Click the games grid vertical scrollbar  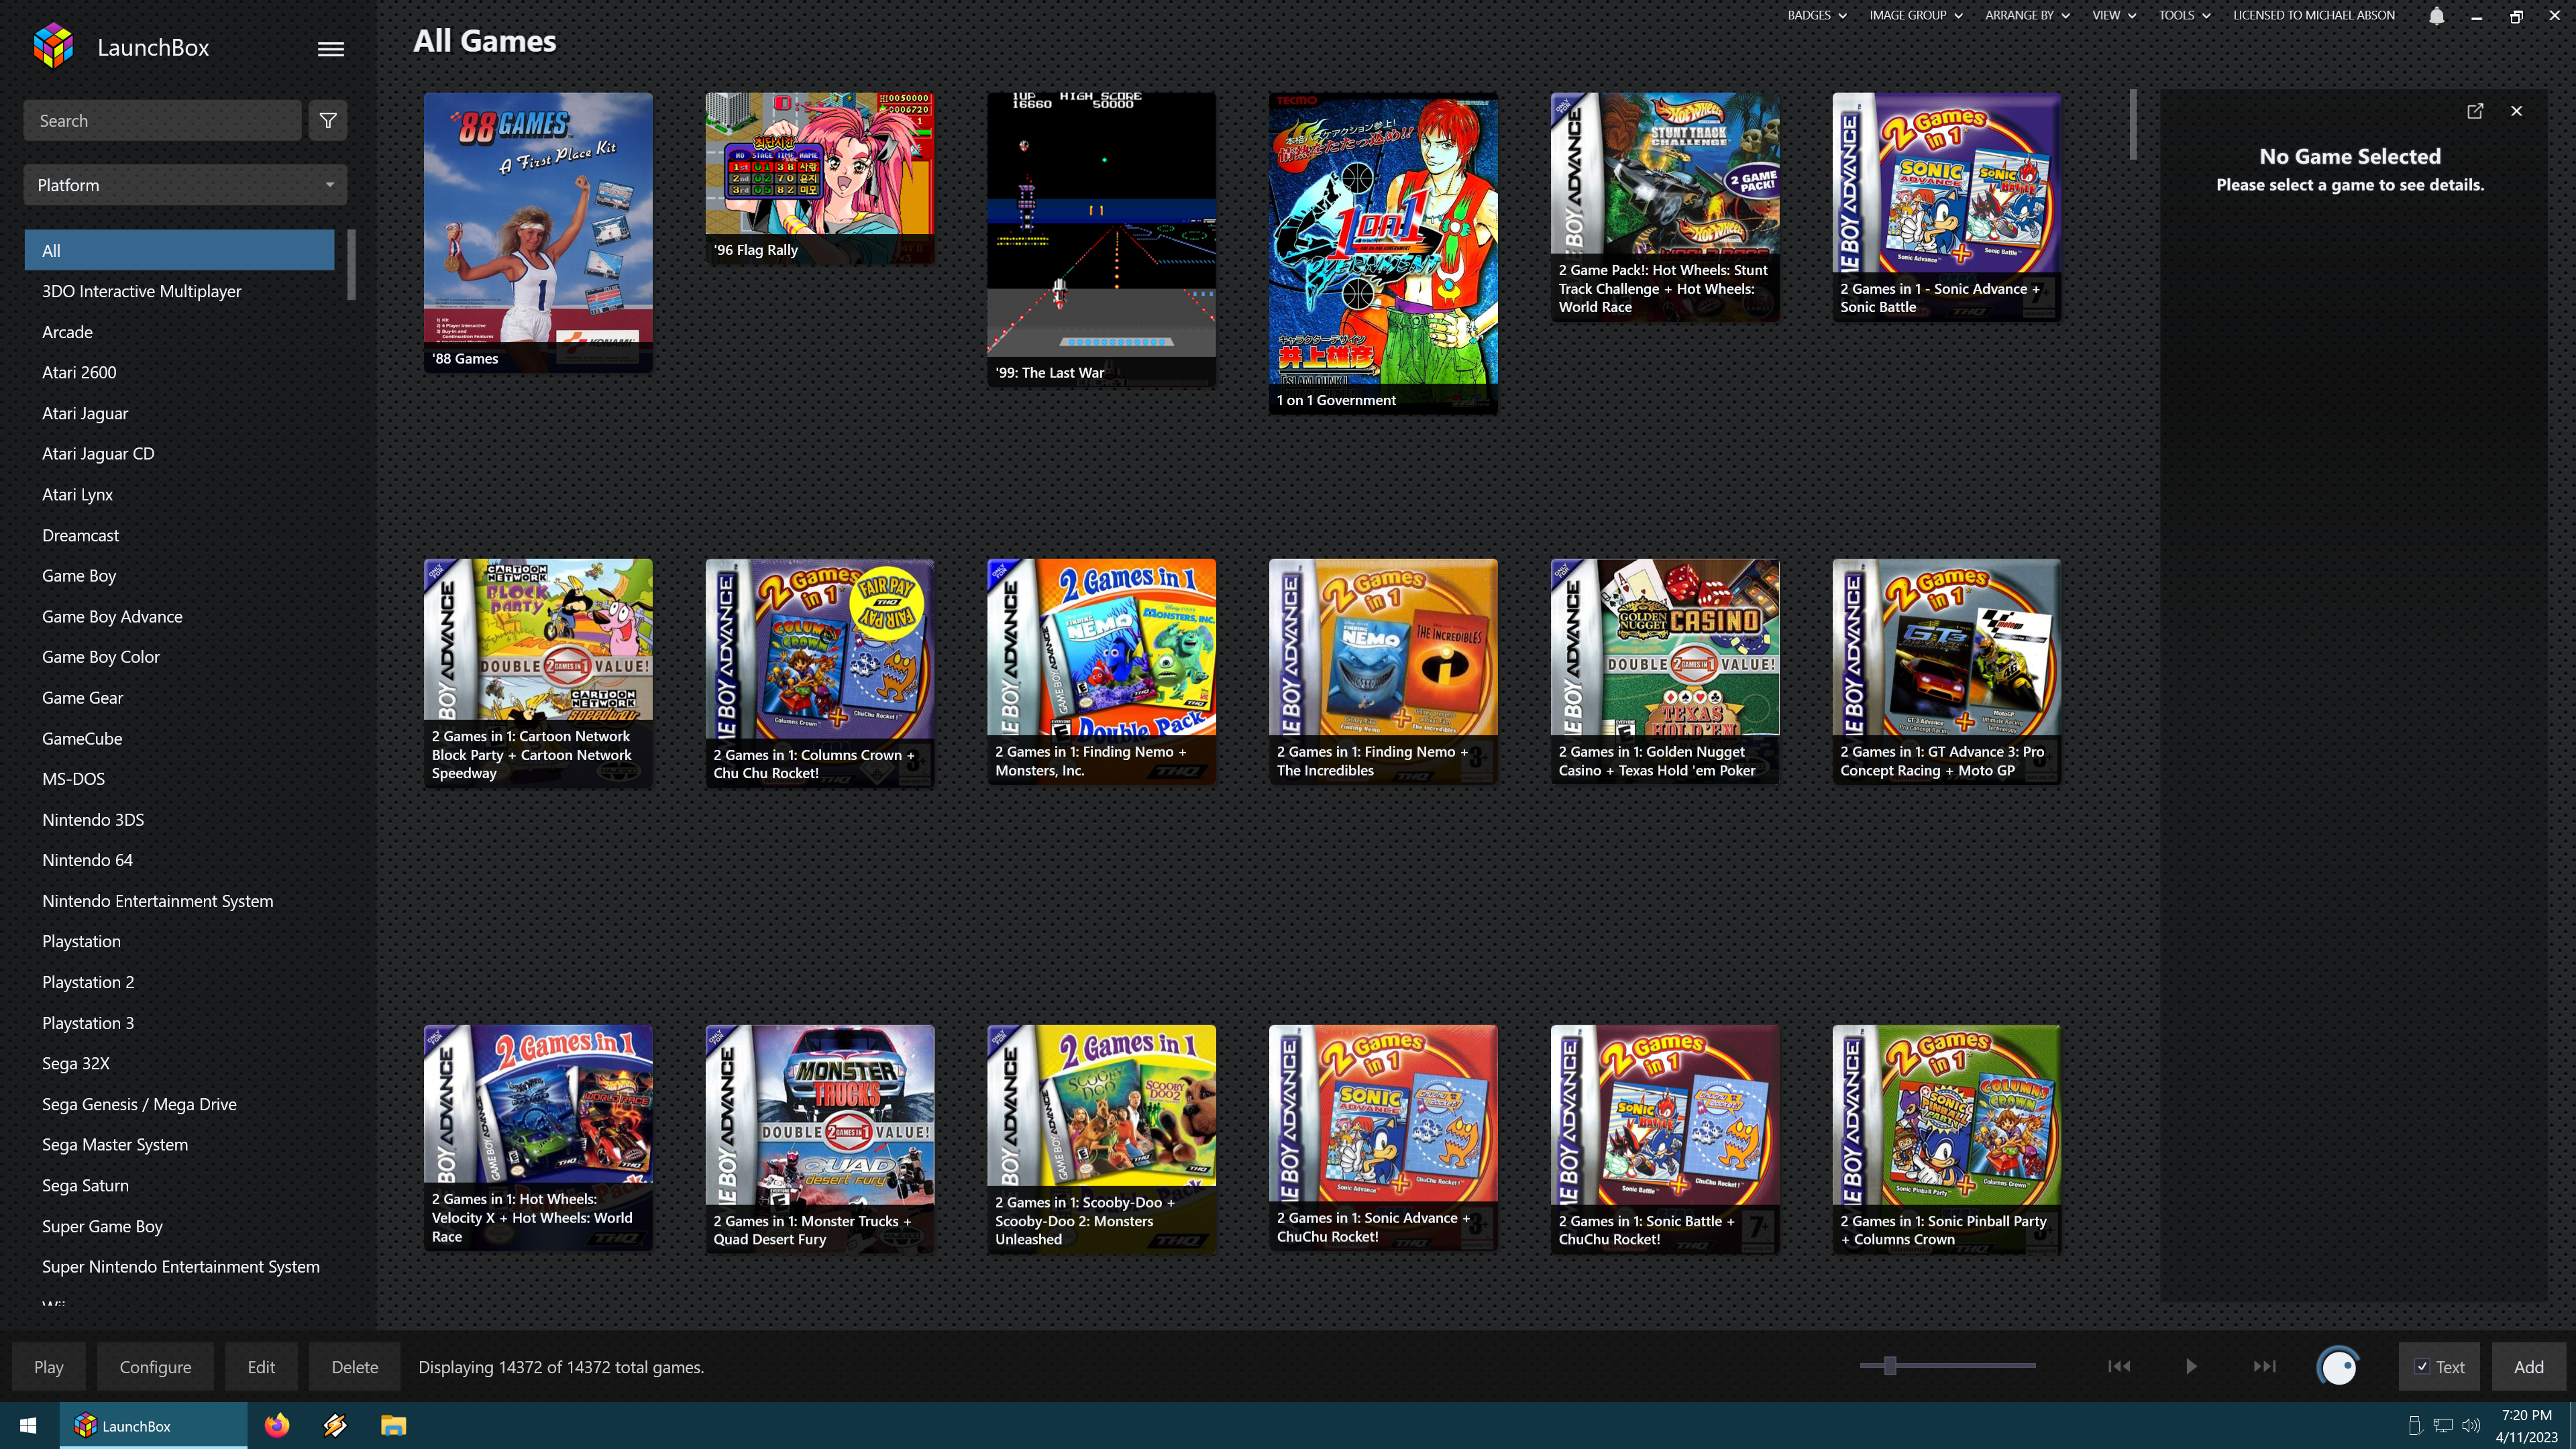2133,125
